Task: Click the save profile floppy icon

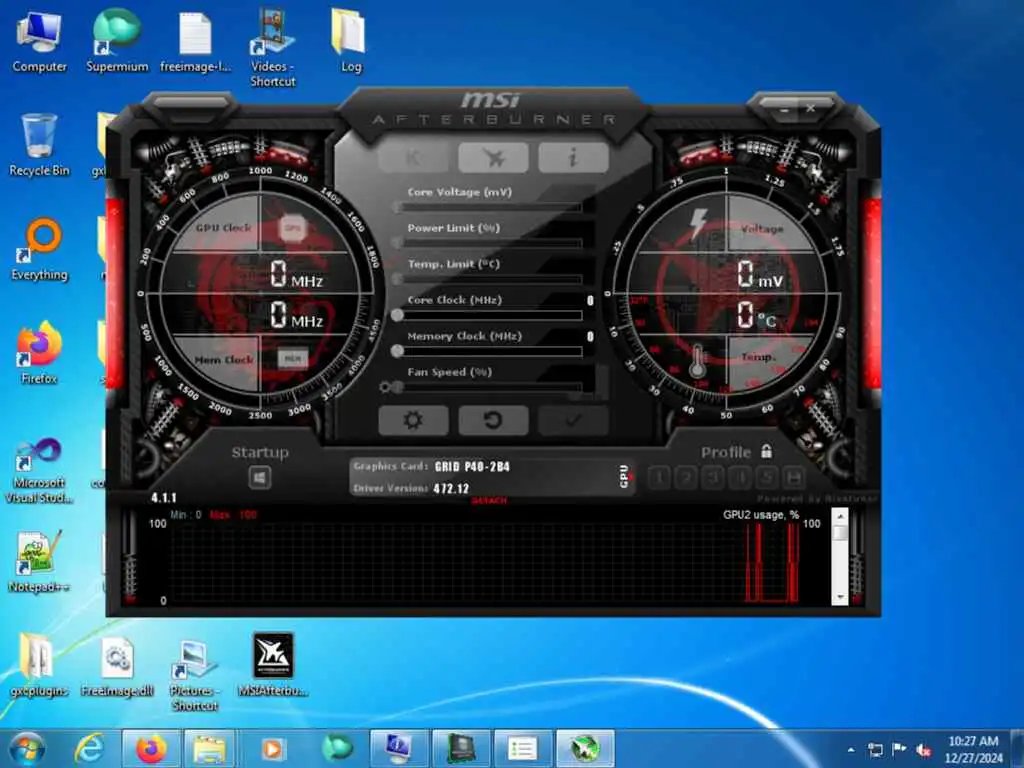Action: coord(793,478)
